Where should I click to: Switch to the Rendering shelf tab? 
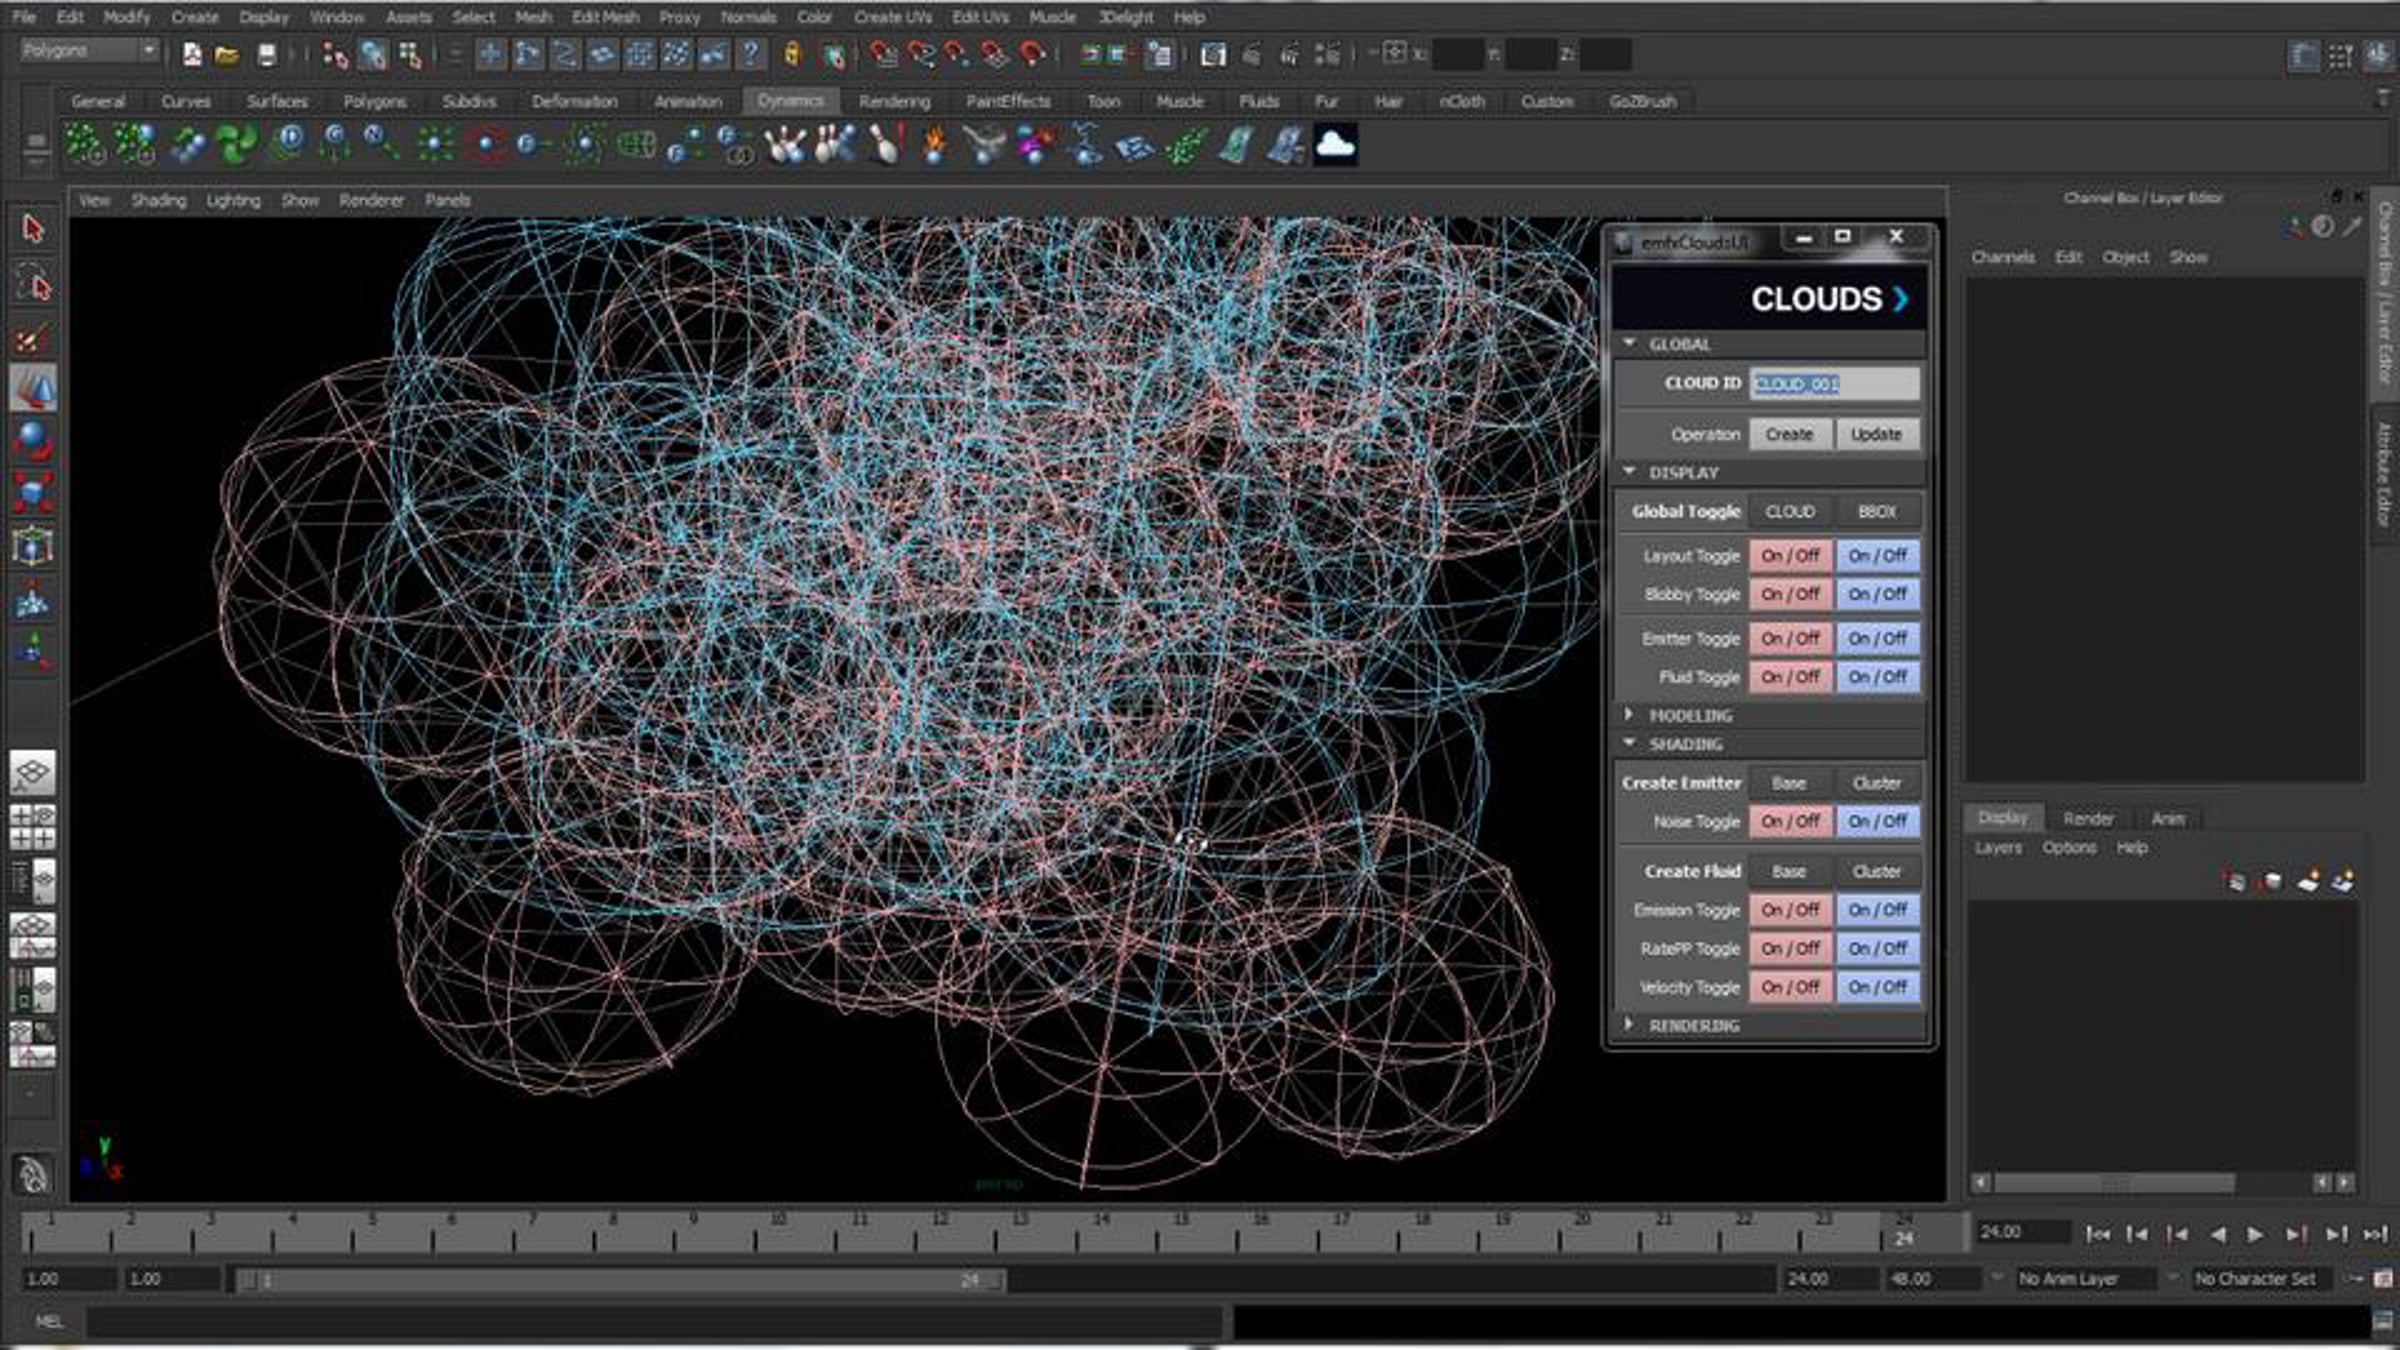point(894,102)
